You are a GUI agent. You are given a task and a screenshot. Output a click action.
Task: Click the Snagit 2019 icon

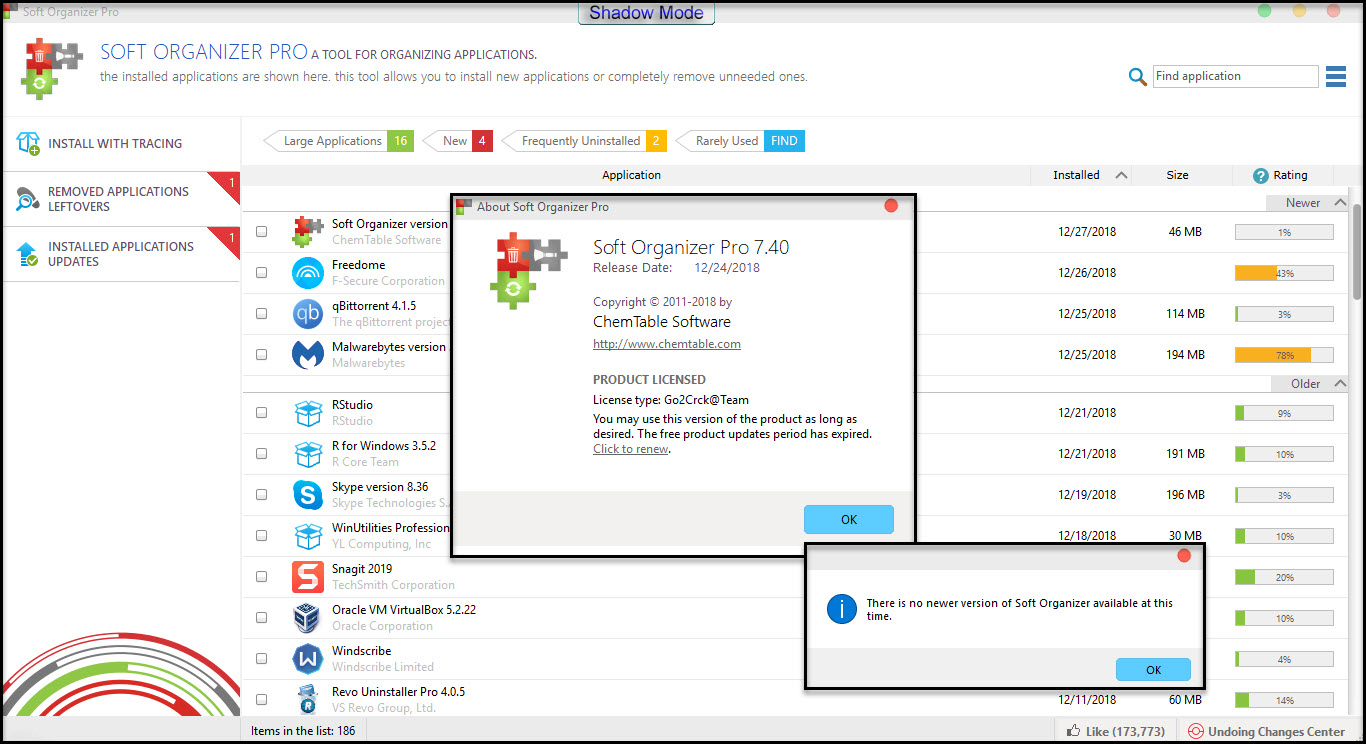(308, 577)
